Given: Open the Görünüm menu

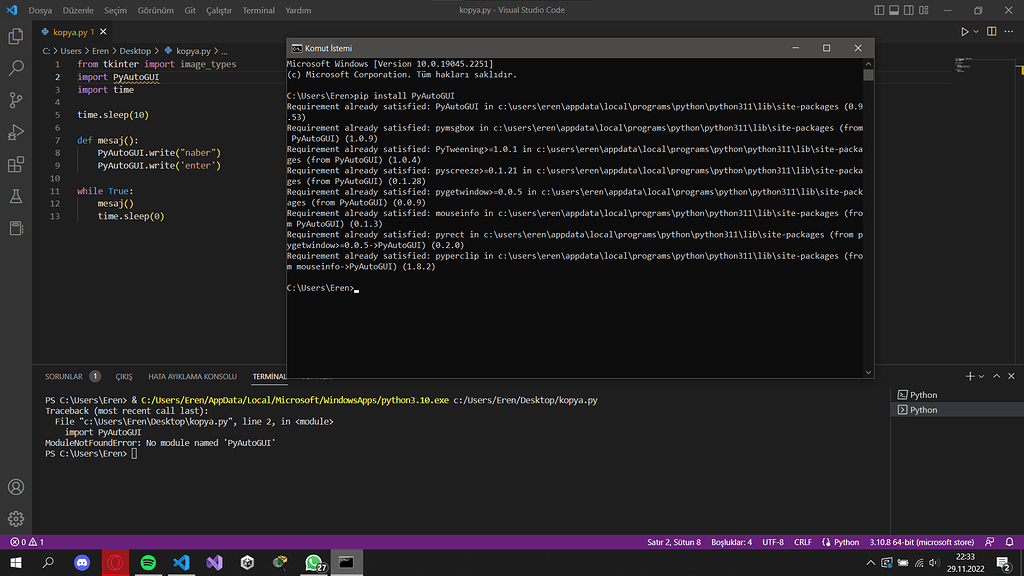Looking at the screenshot, I should point(155,10).
